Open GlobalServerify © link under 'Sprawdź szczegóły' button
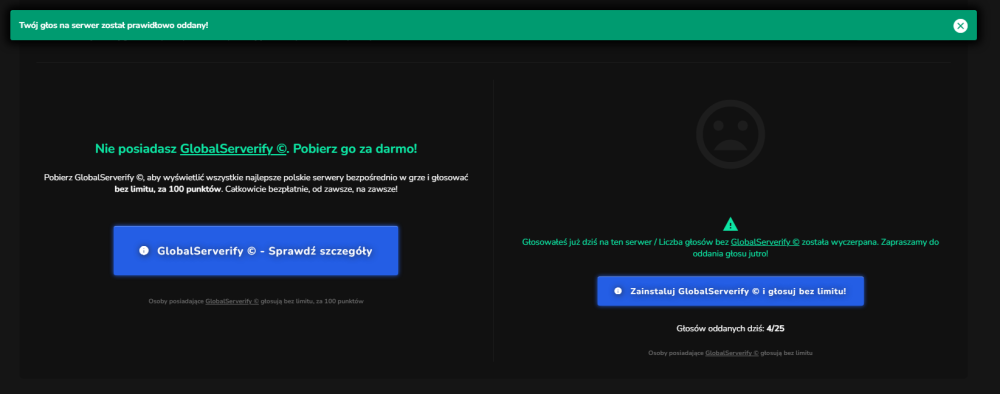Image resolution: width=1000 pixels, height=394 pixels. pyautogui.click(x=232, y=301)
